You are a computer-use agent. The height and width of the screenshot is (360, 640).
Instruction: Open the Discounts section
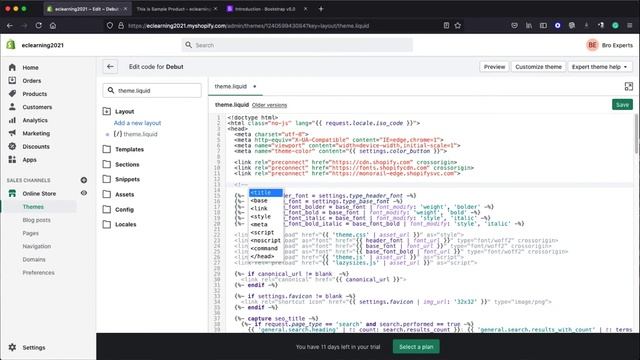tap(36, 146)
